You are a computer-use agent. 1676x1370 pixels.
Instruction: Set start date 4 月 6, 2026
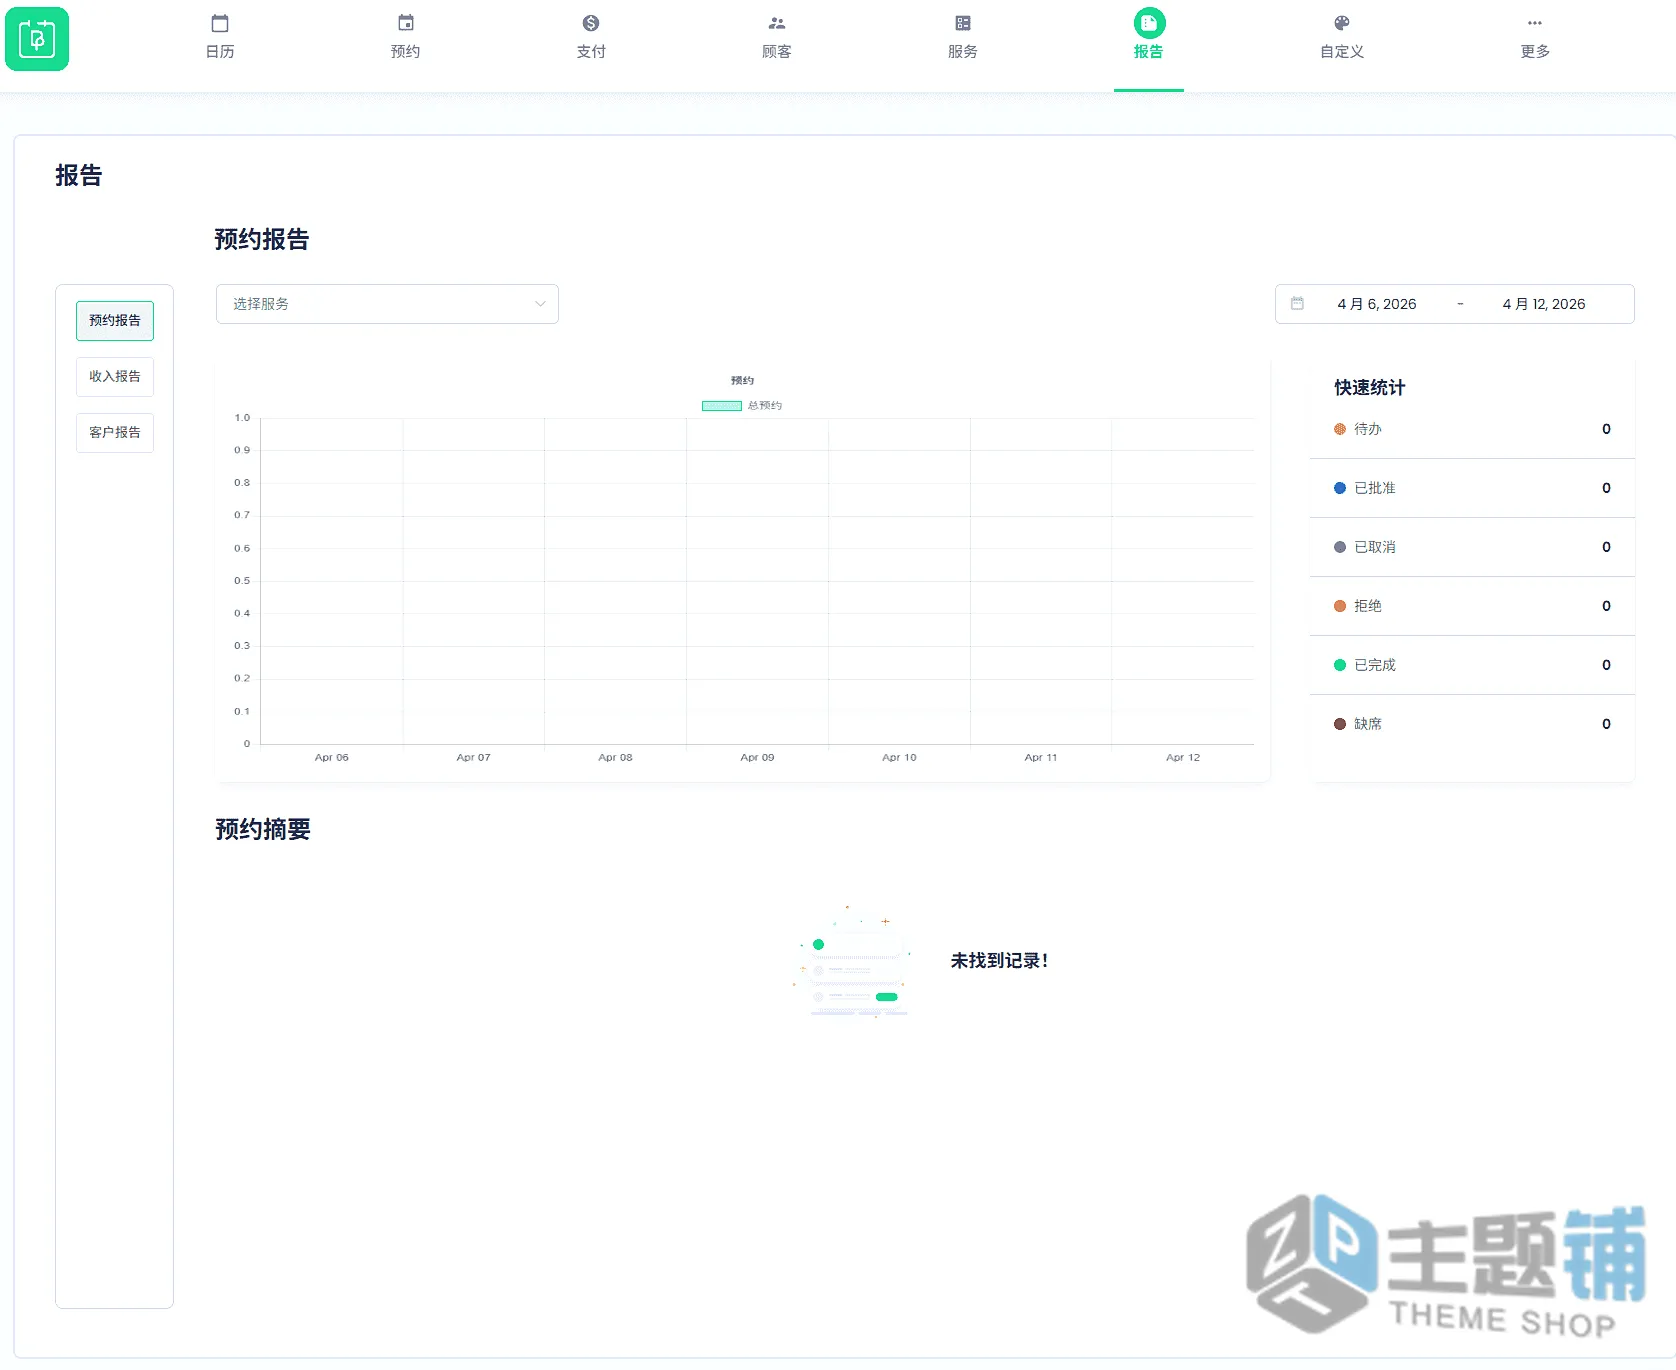pos(1377,304)
